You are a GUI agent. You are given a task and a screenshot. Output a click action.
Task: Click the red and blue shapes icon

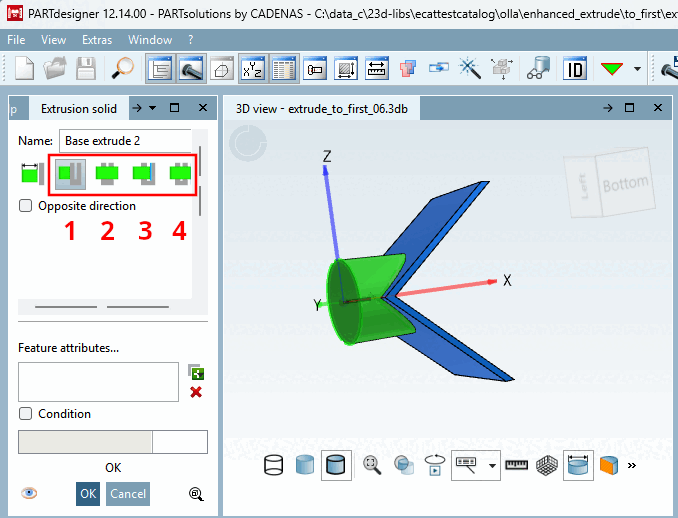coord(407,68)
